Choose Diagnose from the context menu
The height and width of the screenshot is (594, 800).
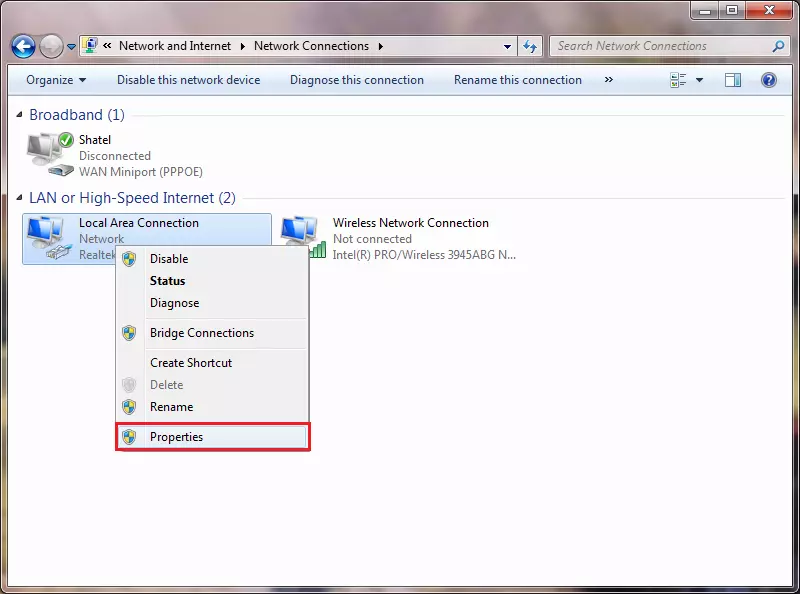[212, 303]
